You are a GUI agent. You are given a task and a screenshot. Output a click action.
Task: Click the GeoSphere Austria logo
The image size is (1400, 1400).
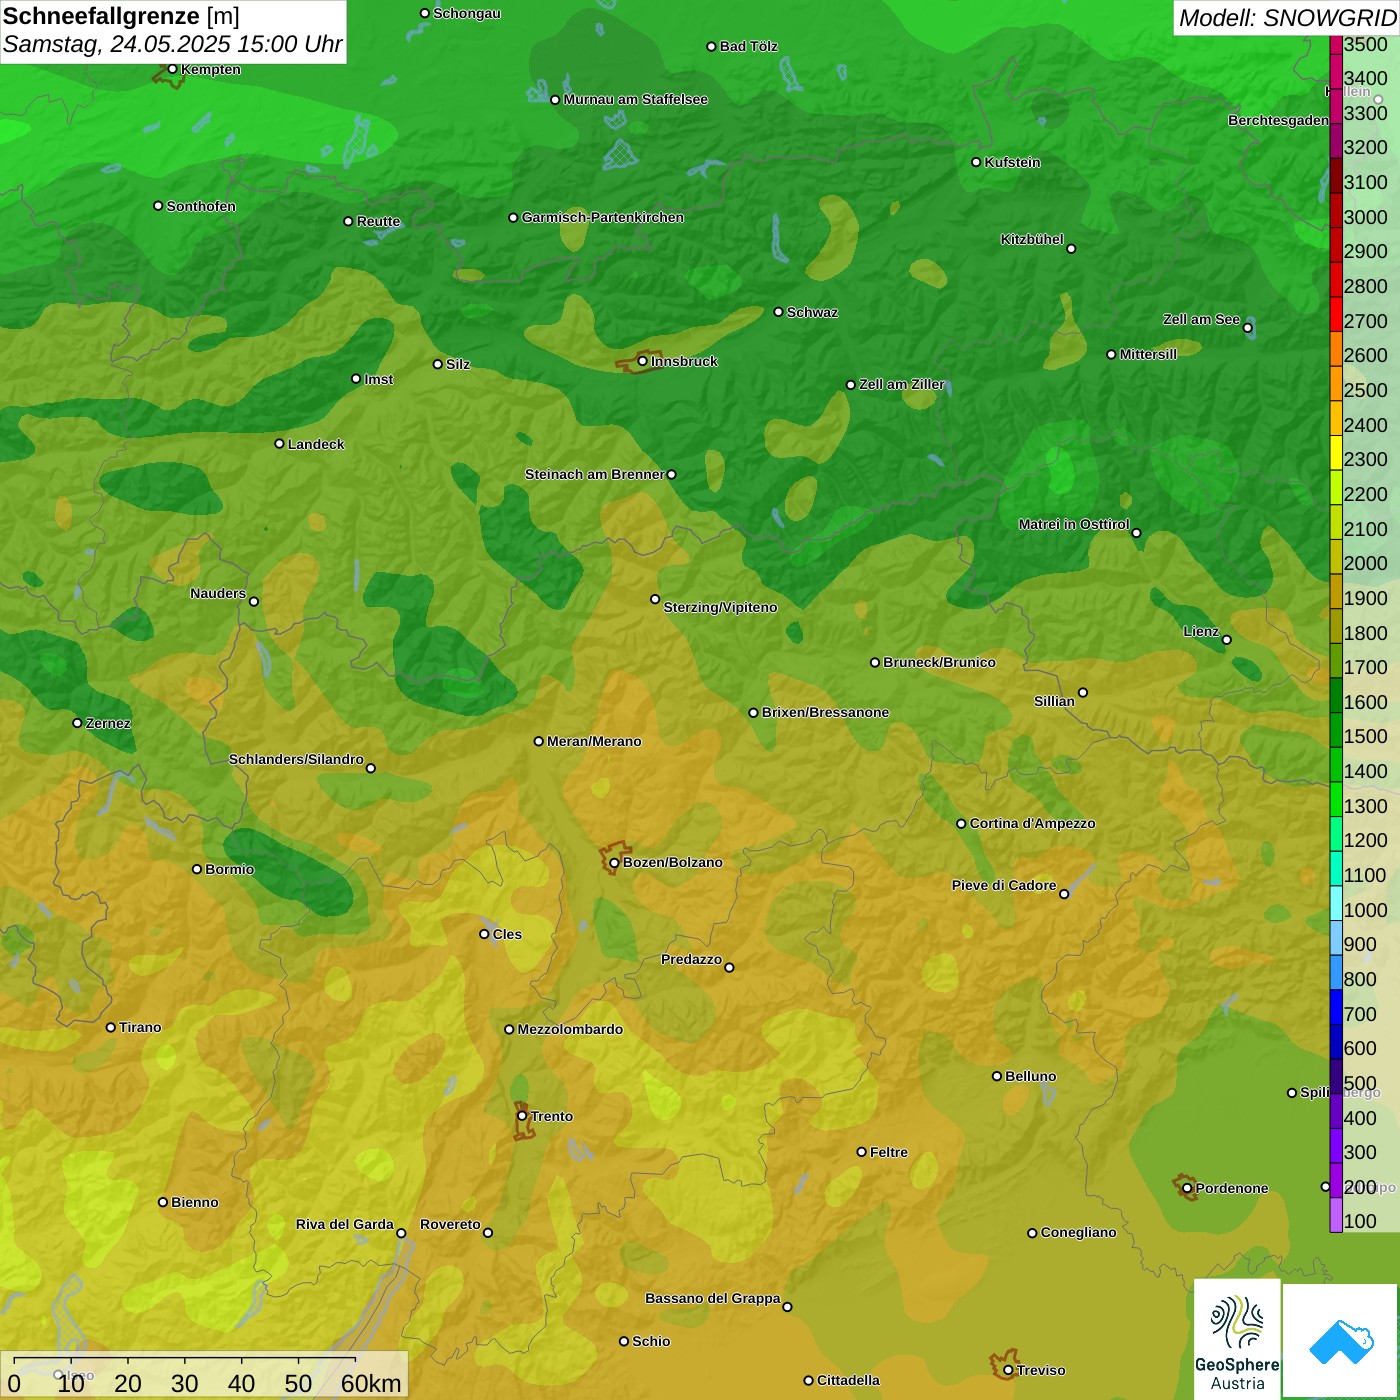click(1237, 1339)
